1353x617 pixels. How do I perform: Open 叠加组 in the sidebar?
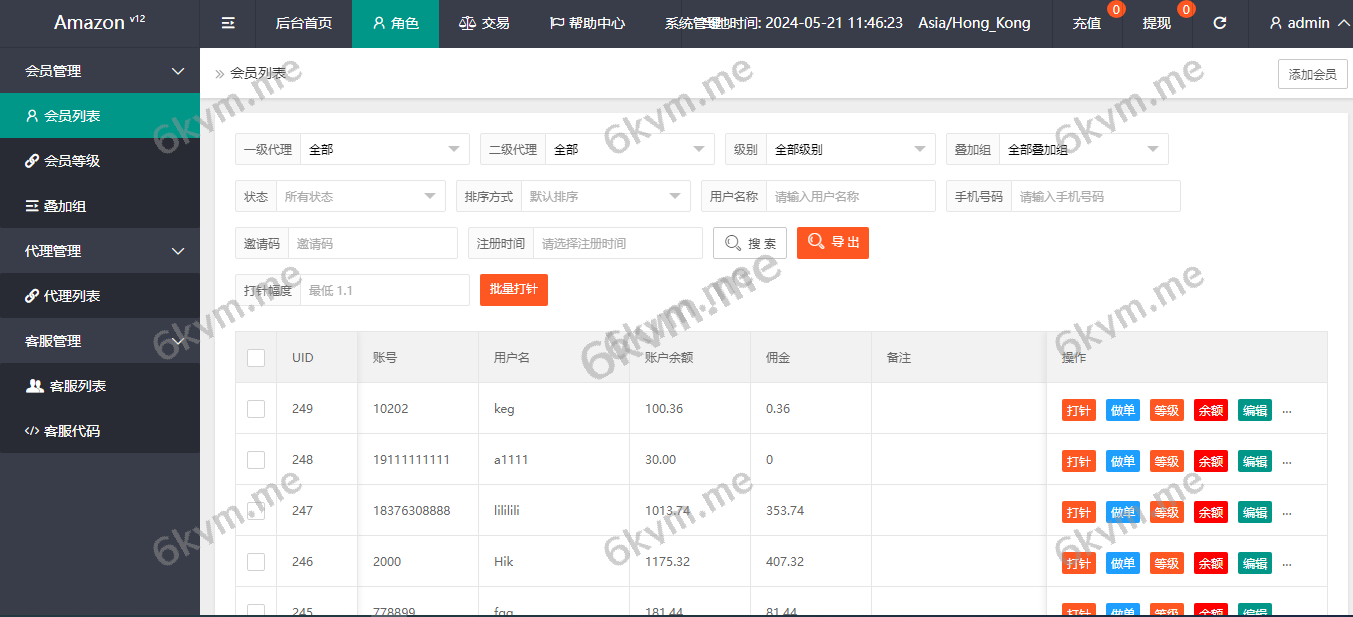[x=64, y=206]
